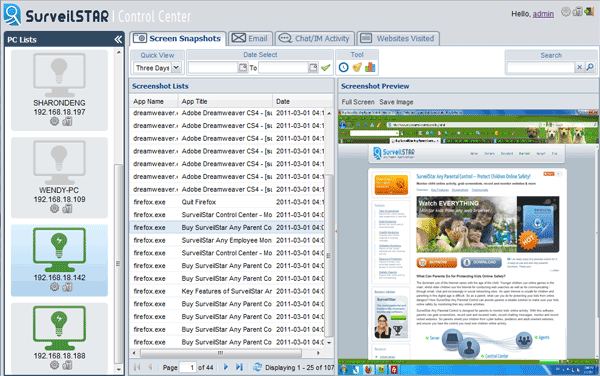Open the report icon under 192.168.18.188
This screenshot has height=376, width=600.
click(x=67, y=365)
